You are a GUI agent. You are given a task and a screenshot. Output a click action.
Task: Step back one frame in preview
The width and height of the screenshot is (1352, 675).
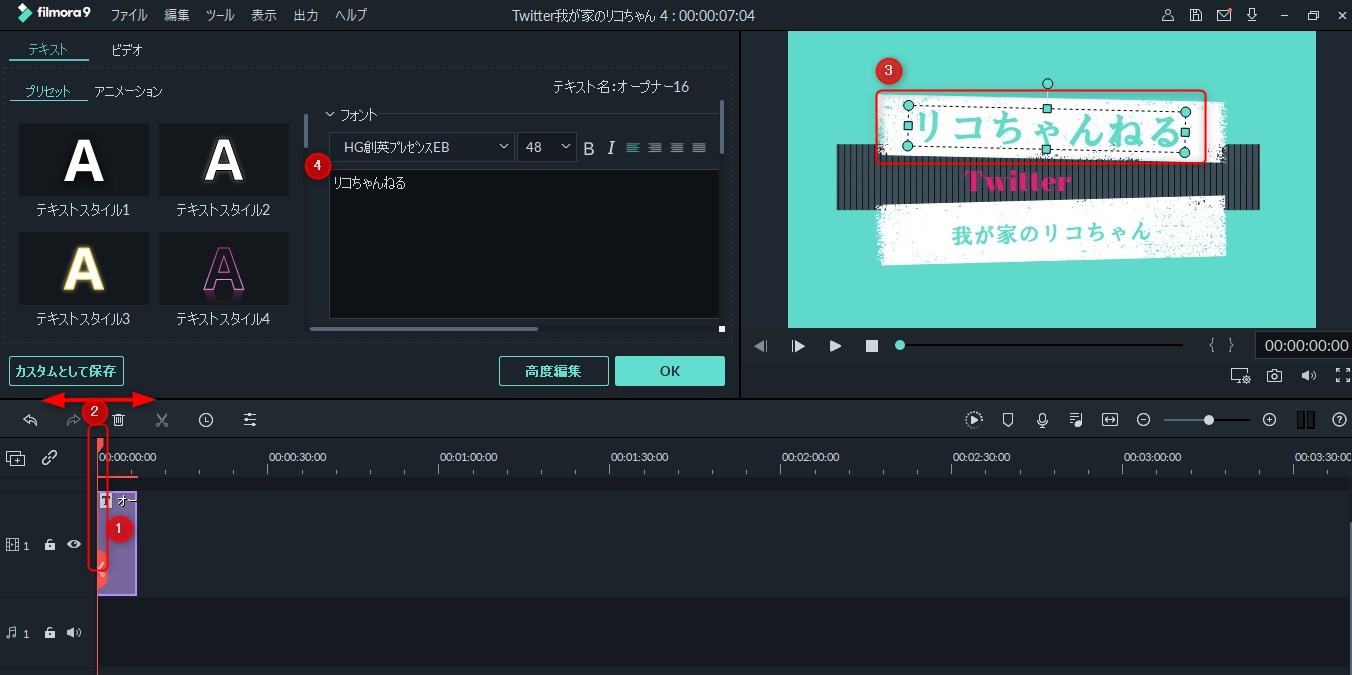point(761,346)
